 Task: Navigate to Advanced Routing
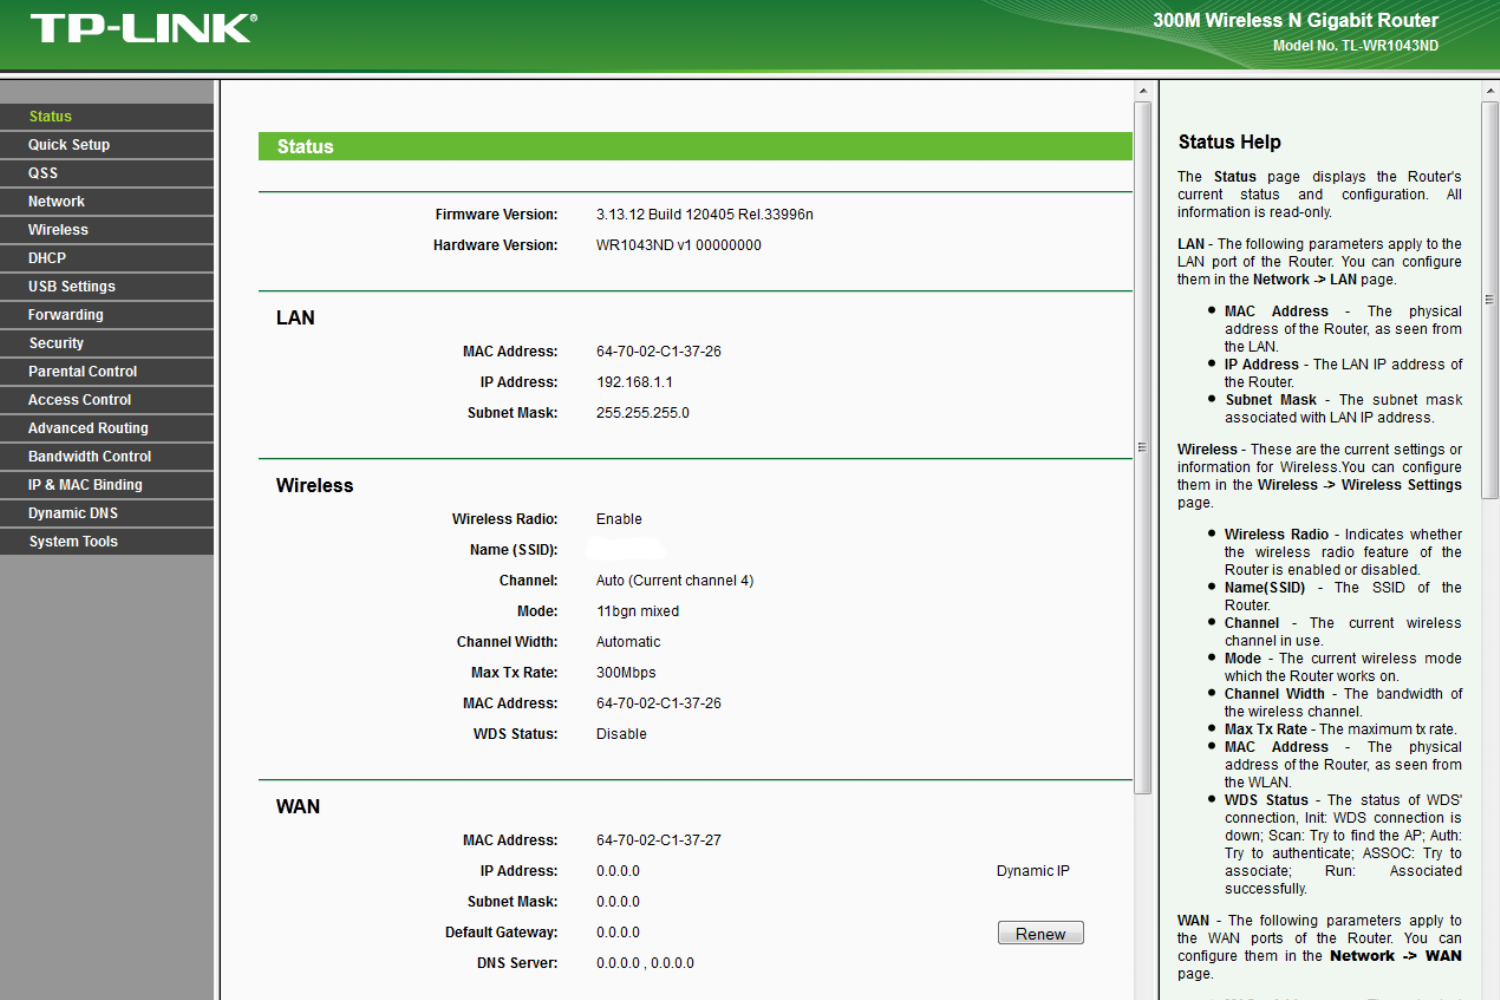pyautogui.click(x=88, y=428)
